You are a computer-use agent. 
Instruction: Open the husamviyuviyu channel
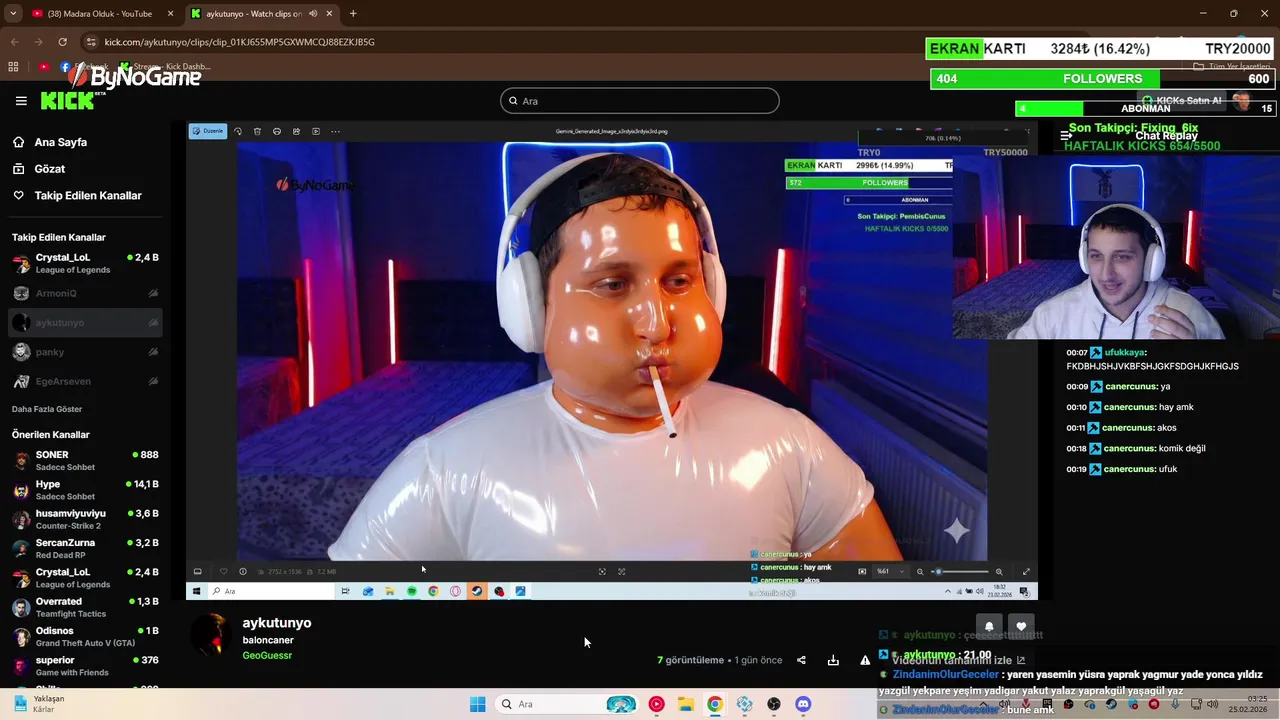85,519
